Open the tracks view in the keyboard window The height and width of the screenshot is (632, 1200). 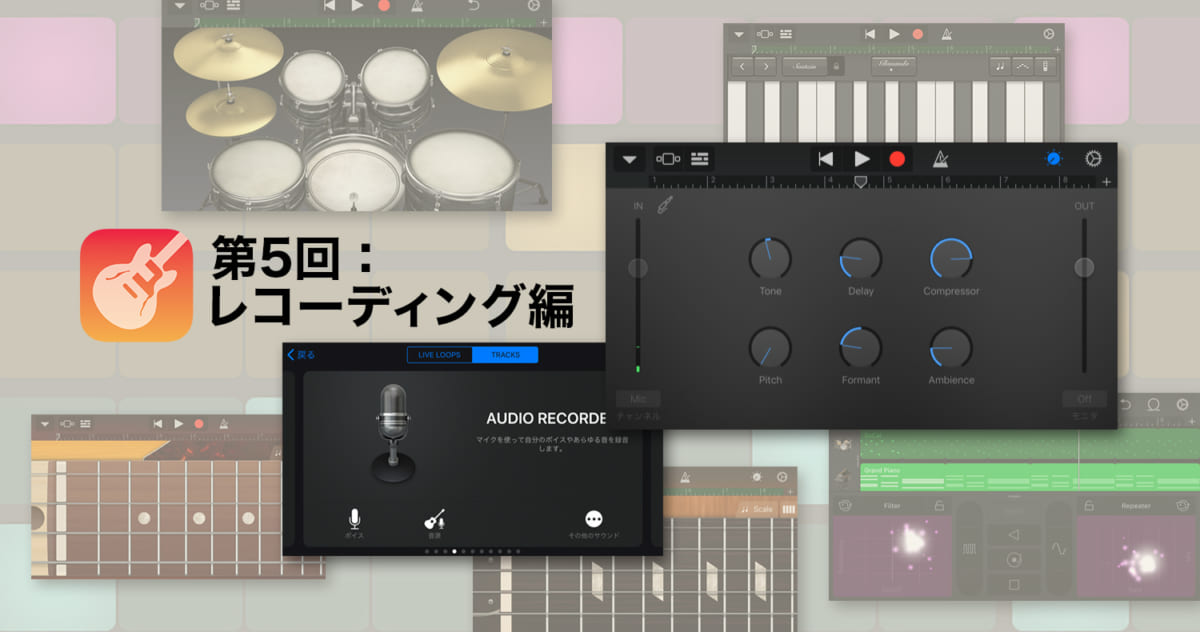click(765, 34)
